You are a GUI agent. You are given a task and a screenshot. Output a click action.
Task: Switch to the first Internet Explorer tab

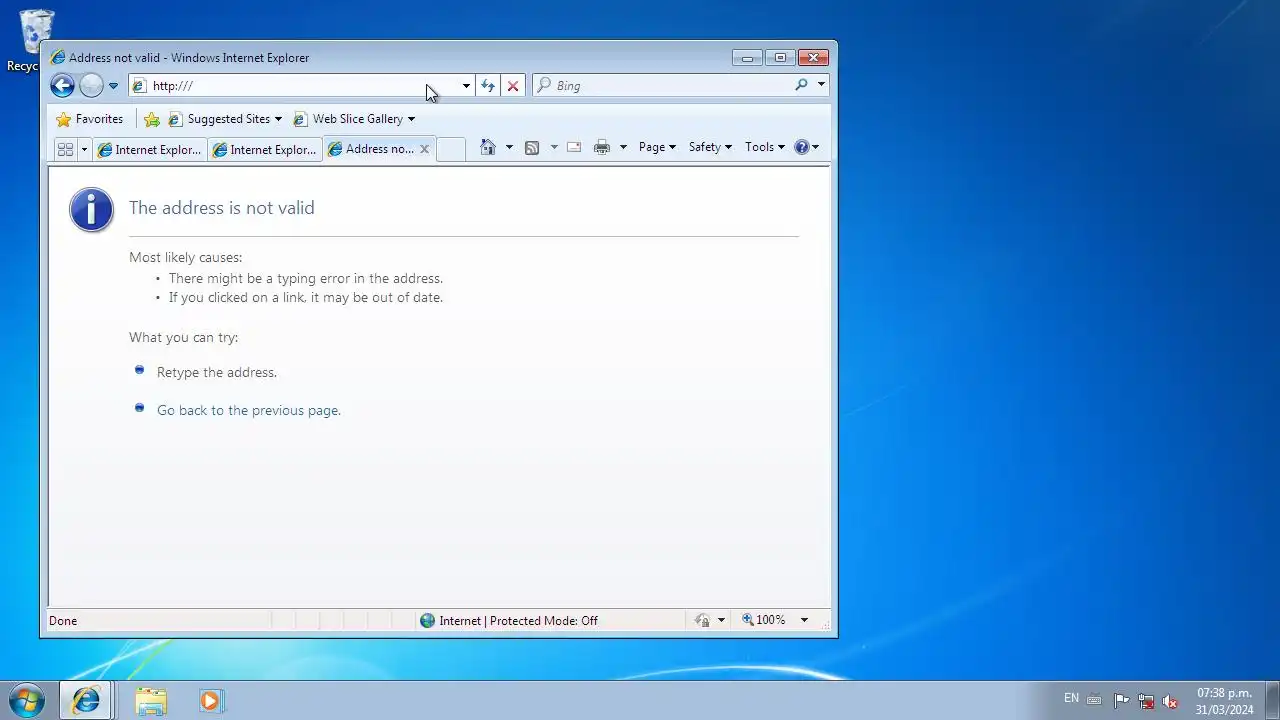(149, 149)
